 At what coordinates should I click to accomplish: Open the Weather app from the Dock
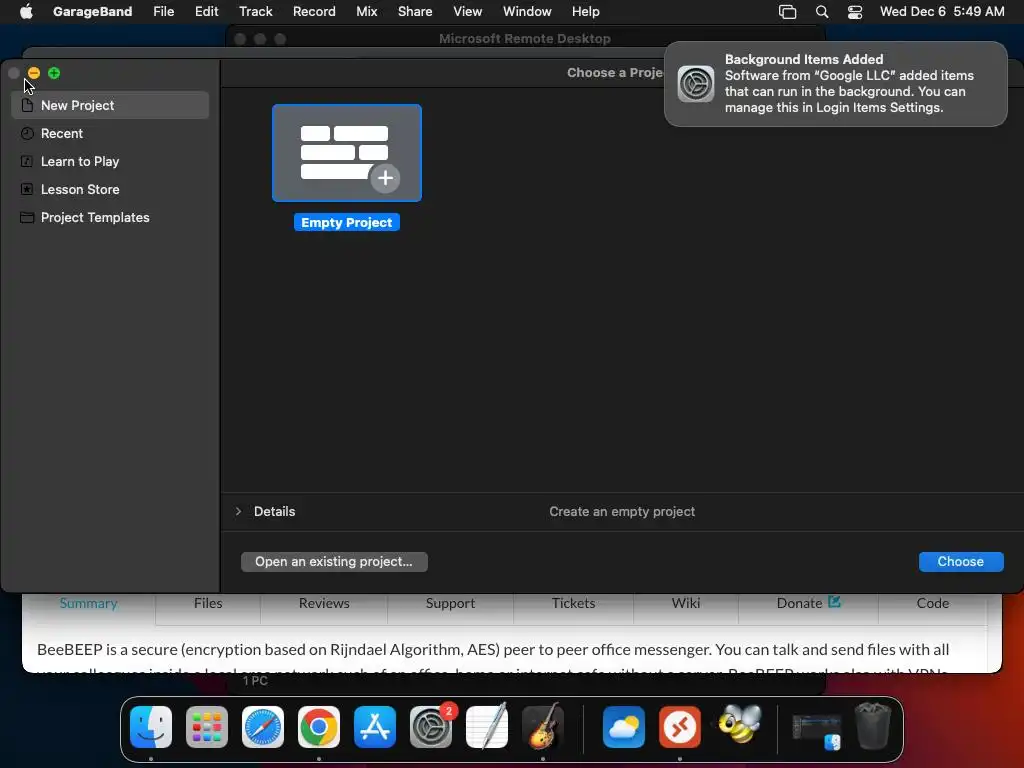tap(624, 727)
